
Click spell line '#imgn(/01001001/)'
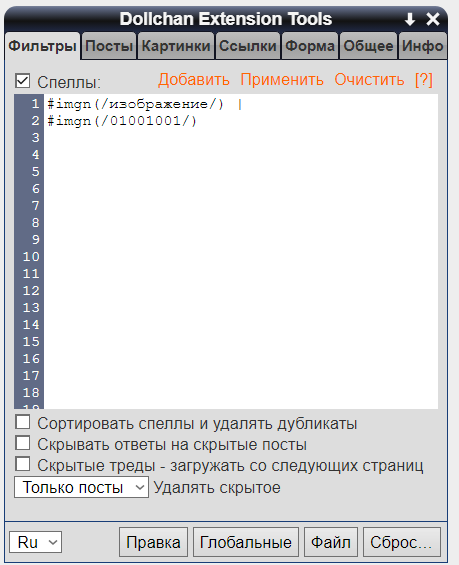tap(122, 121)
